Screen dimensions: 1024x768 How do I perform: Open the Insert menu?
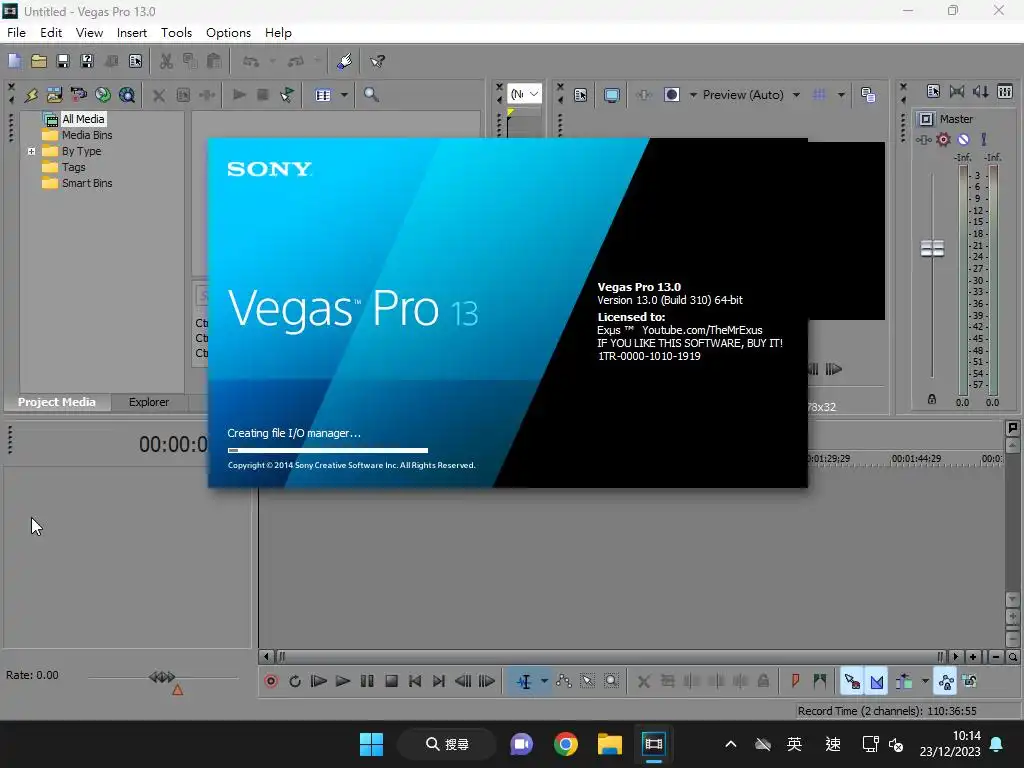(x=131, y=33)
